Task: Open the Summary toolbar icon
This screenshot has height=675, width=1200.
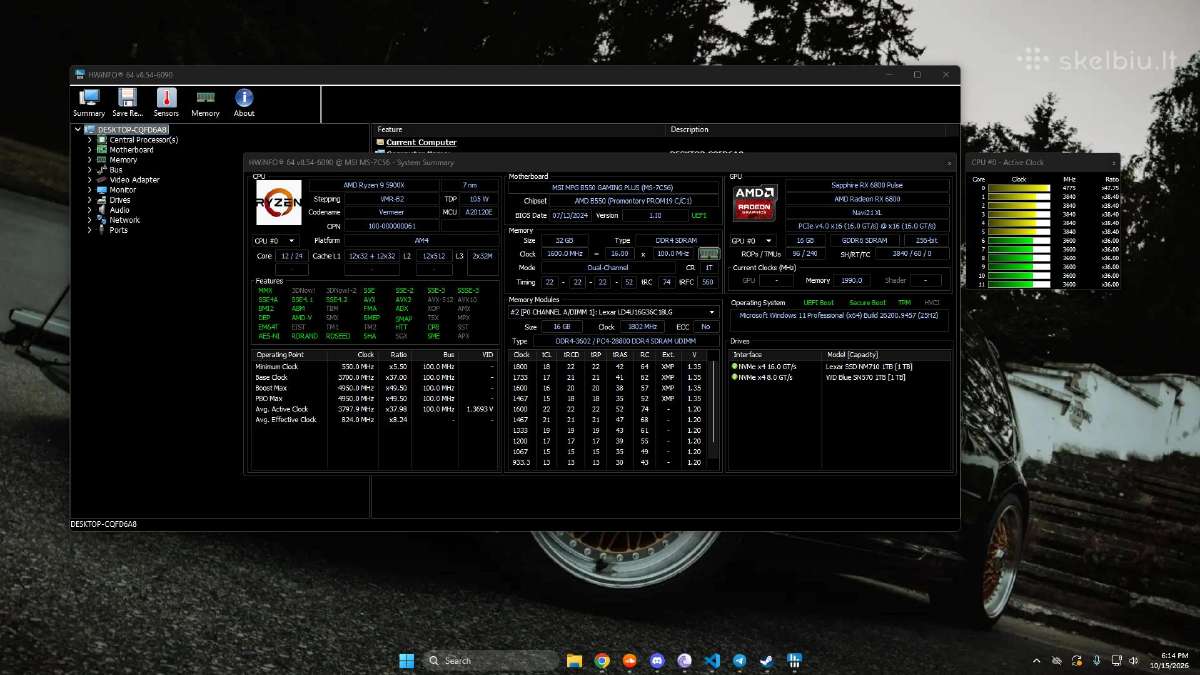Action: [x=88, y=102]
